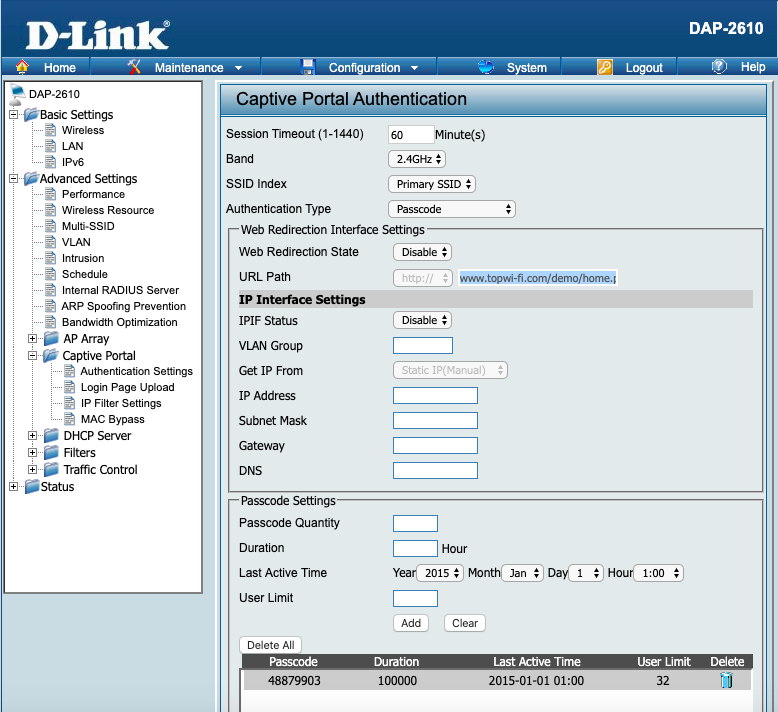Screen dimensions: 778x712
Task: Open IP Filter Settings in the tree
Action: click(121, 403)
